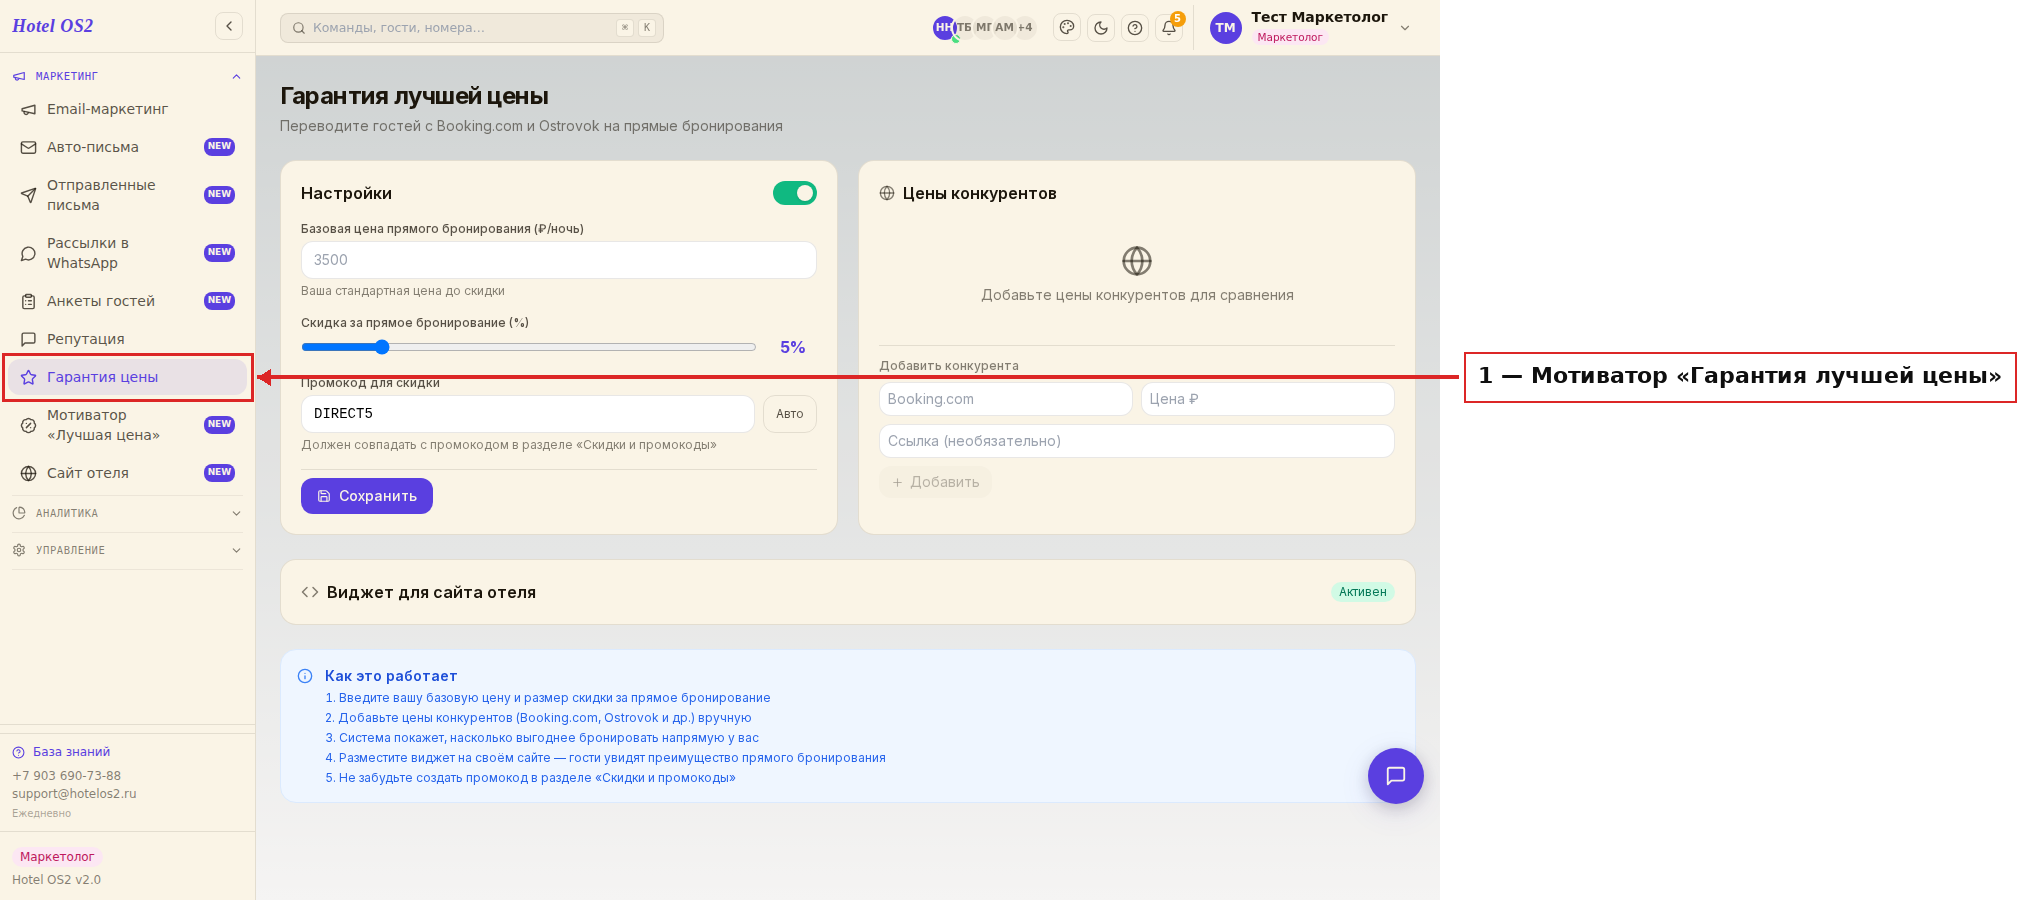Focus the base price input field
This screenshot has height=900, width=2040.
[559, 260]
